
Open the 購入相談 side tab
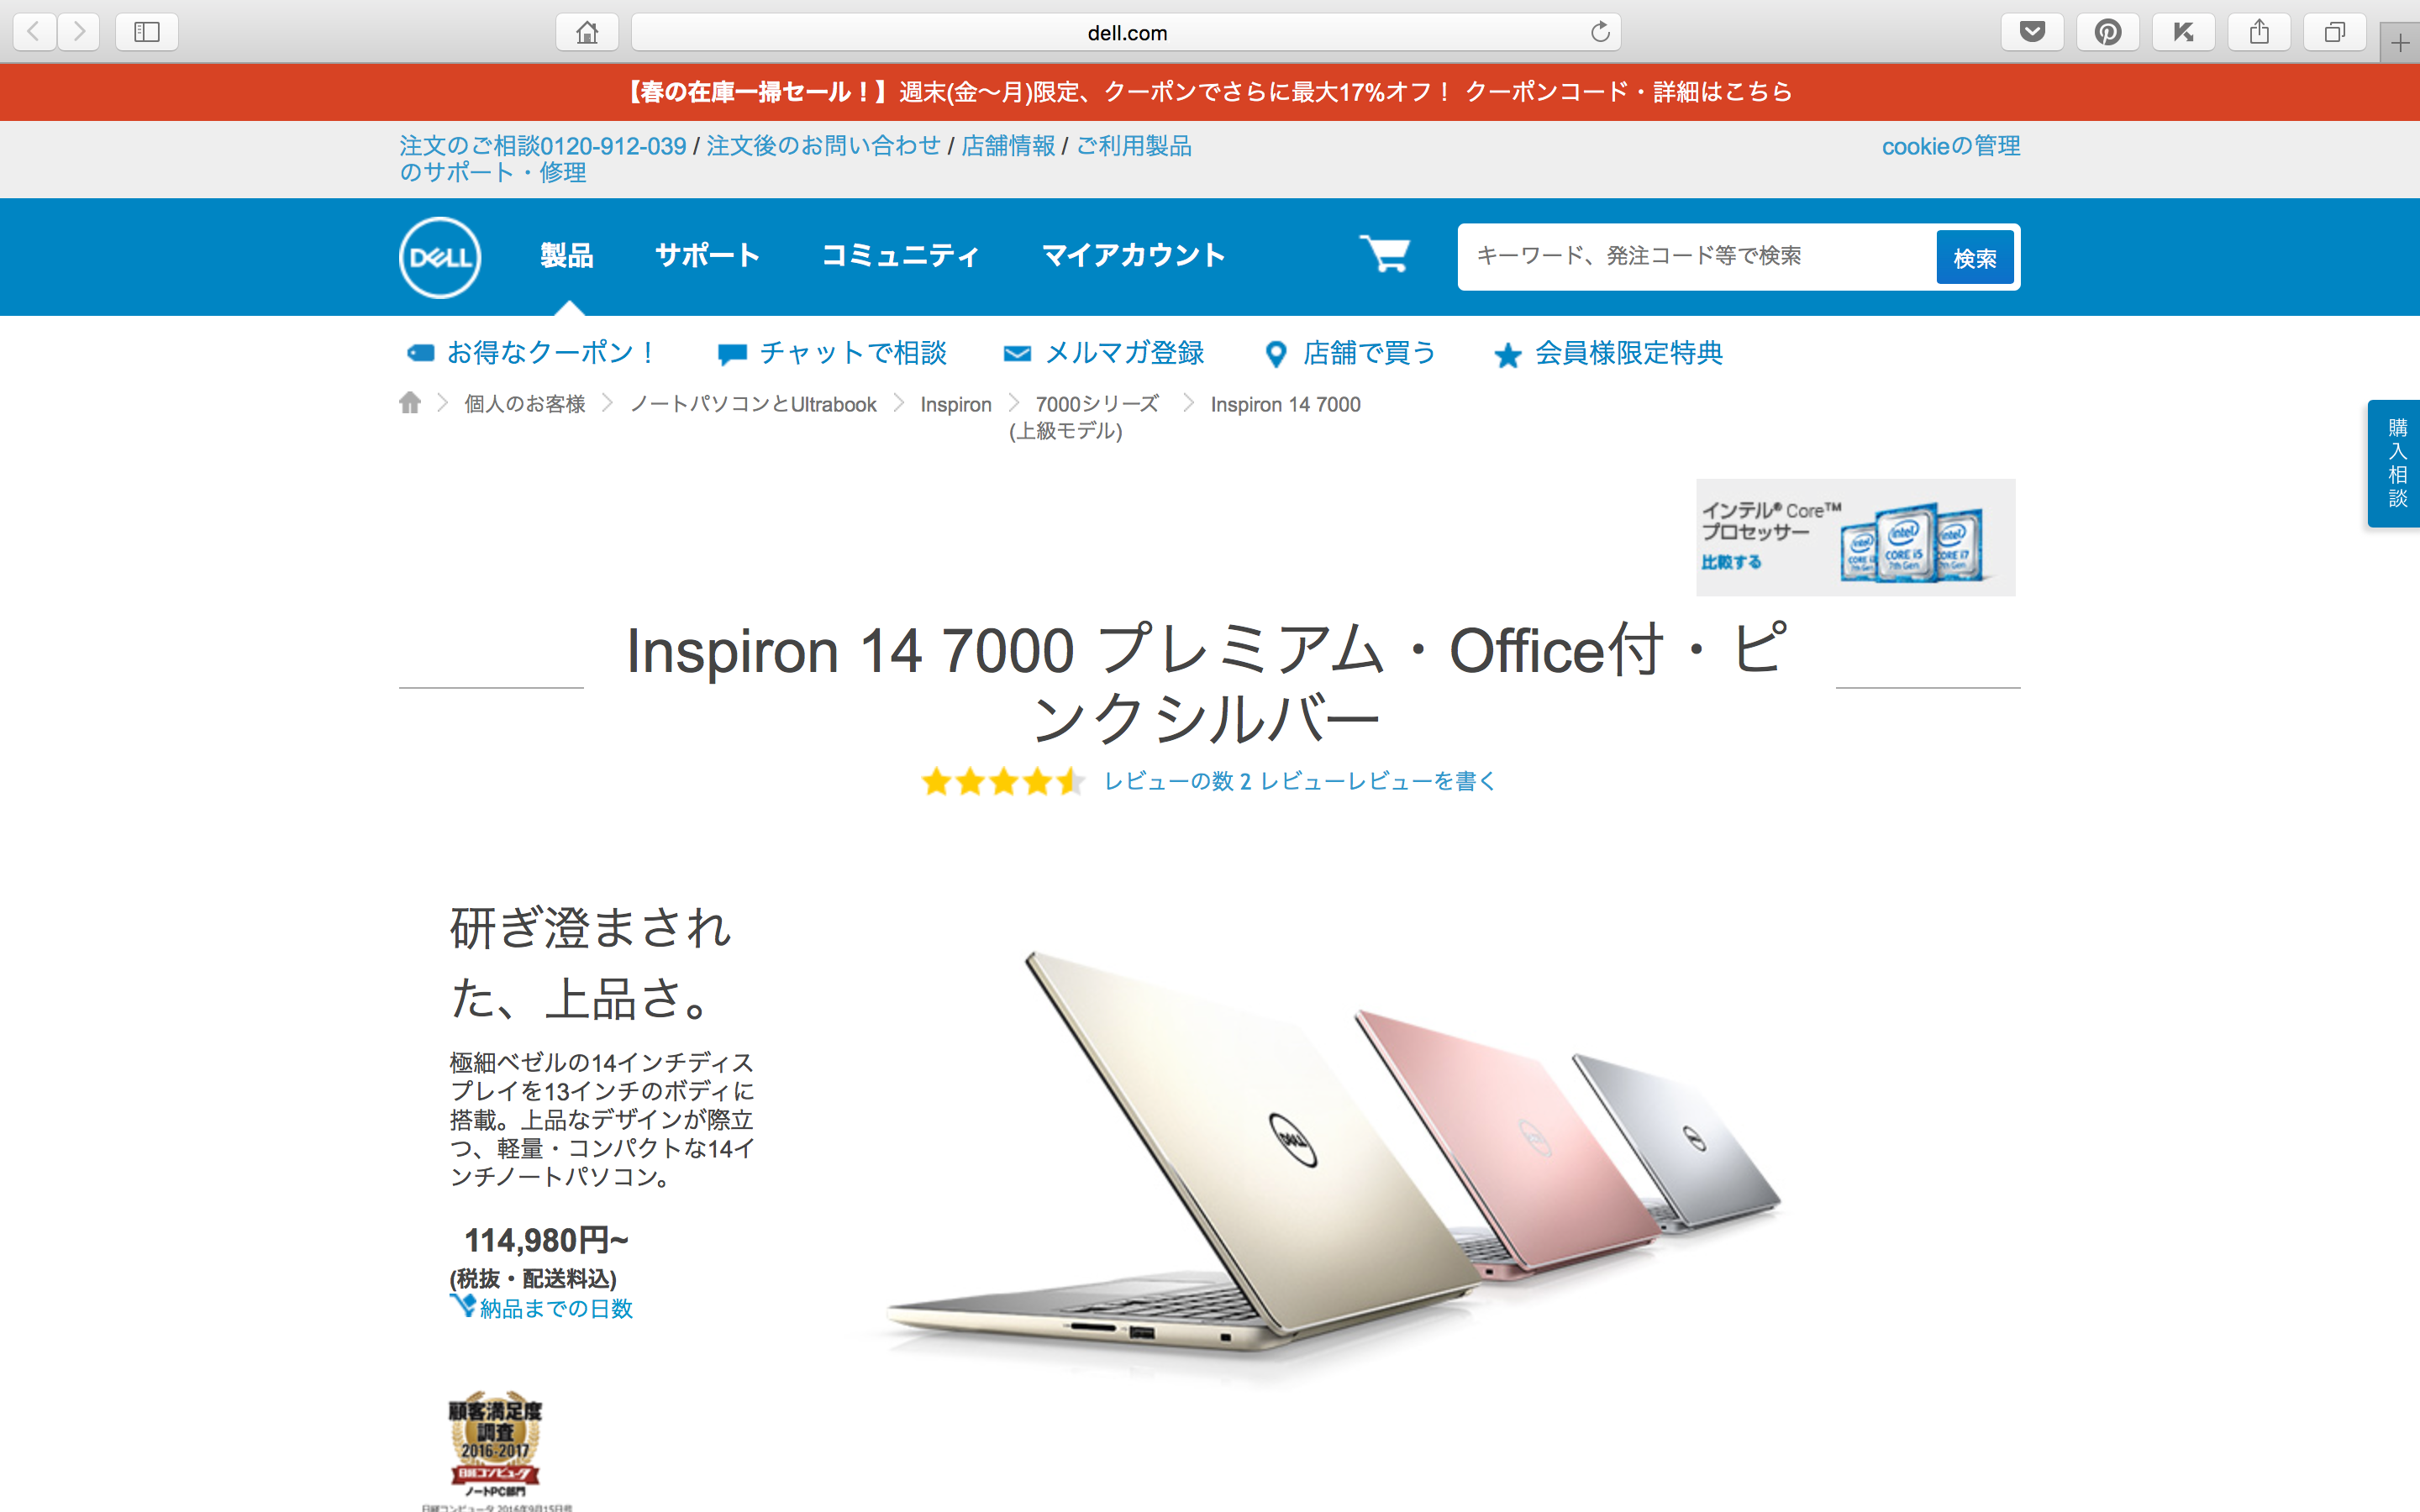(2396, 463)
